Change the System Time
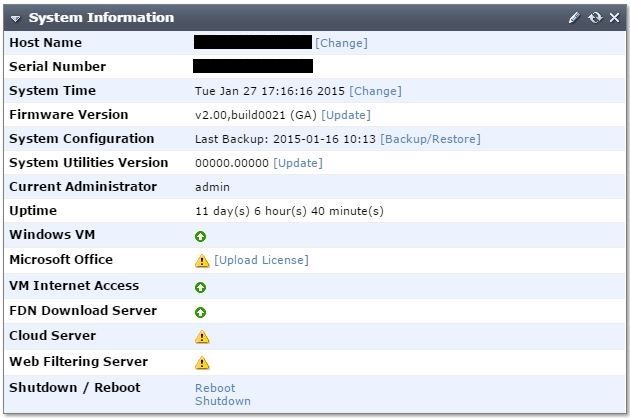This screenshot has height=418, width=630. pos(375,91)
